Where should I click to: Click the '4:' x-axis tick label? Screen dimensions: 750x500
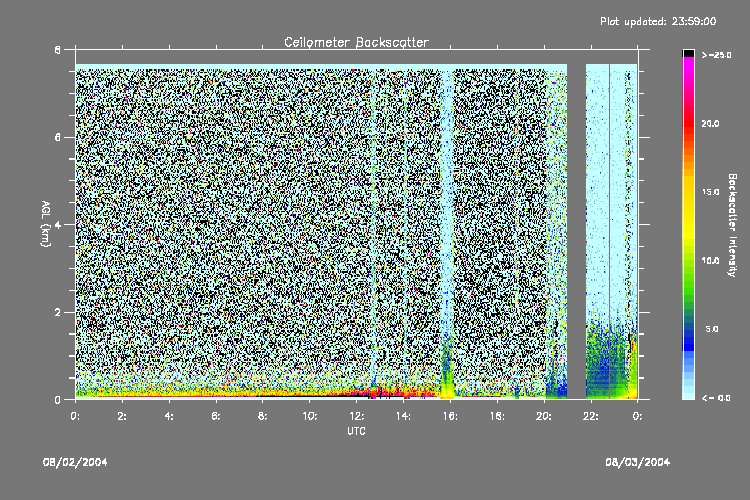pyautogui.click(x=169, y=416)
